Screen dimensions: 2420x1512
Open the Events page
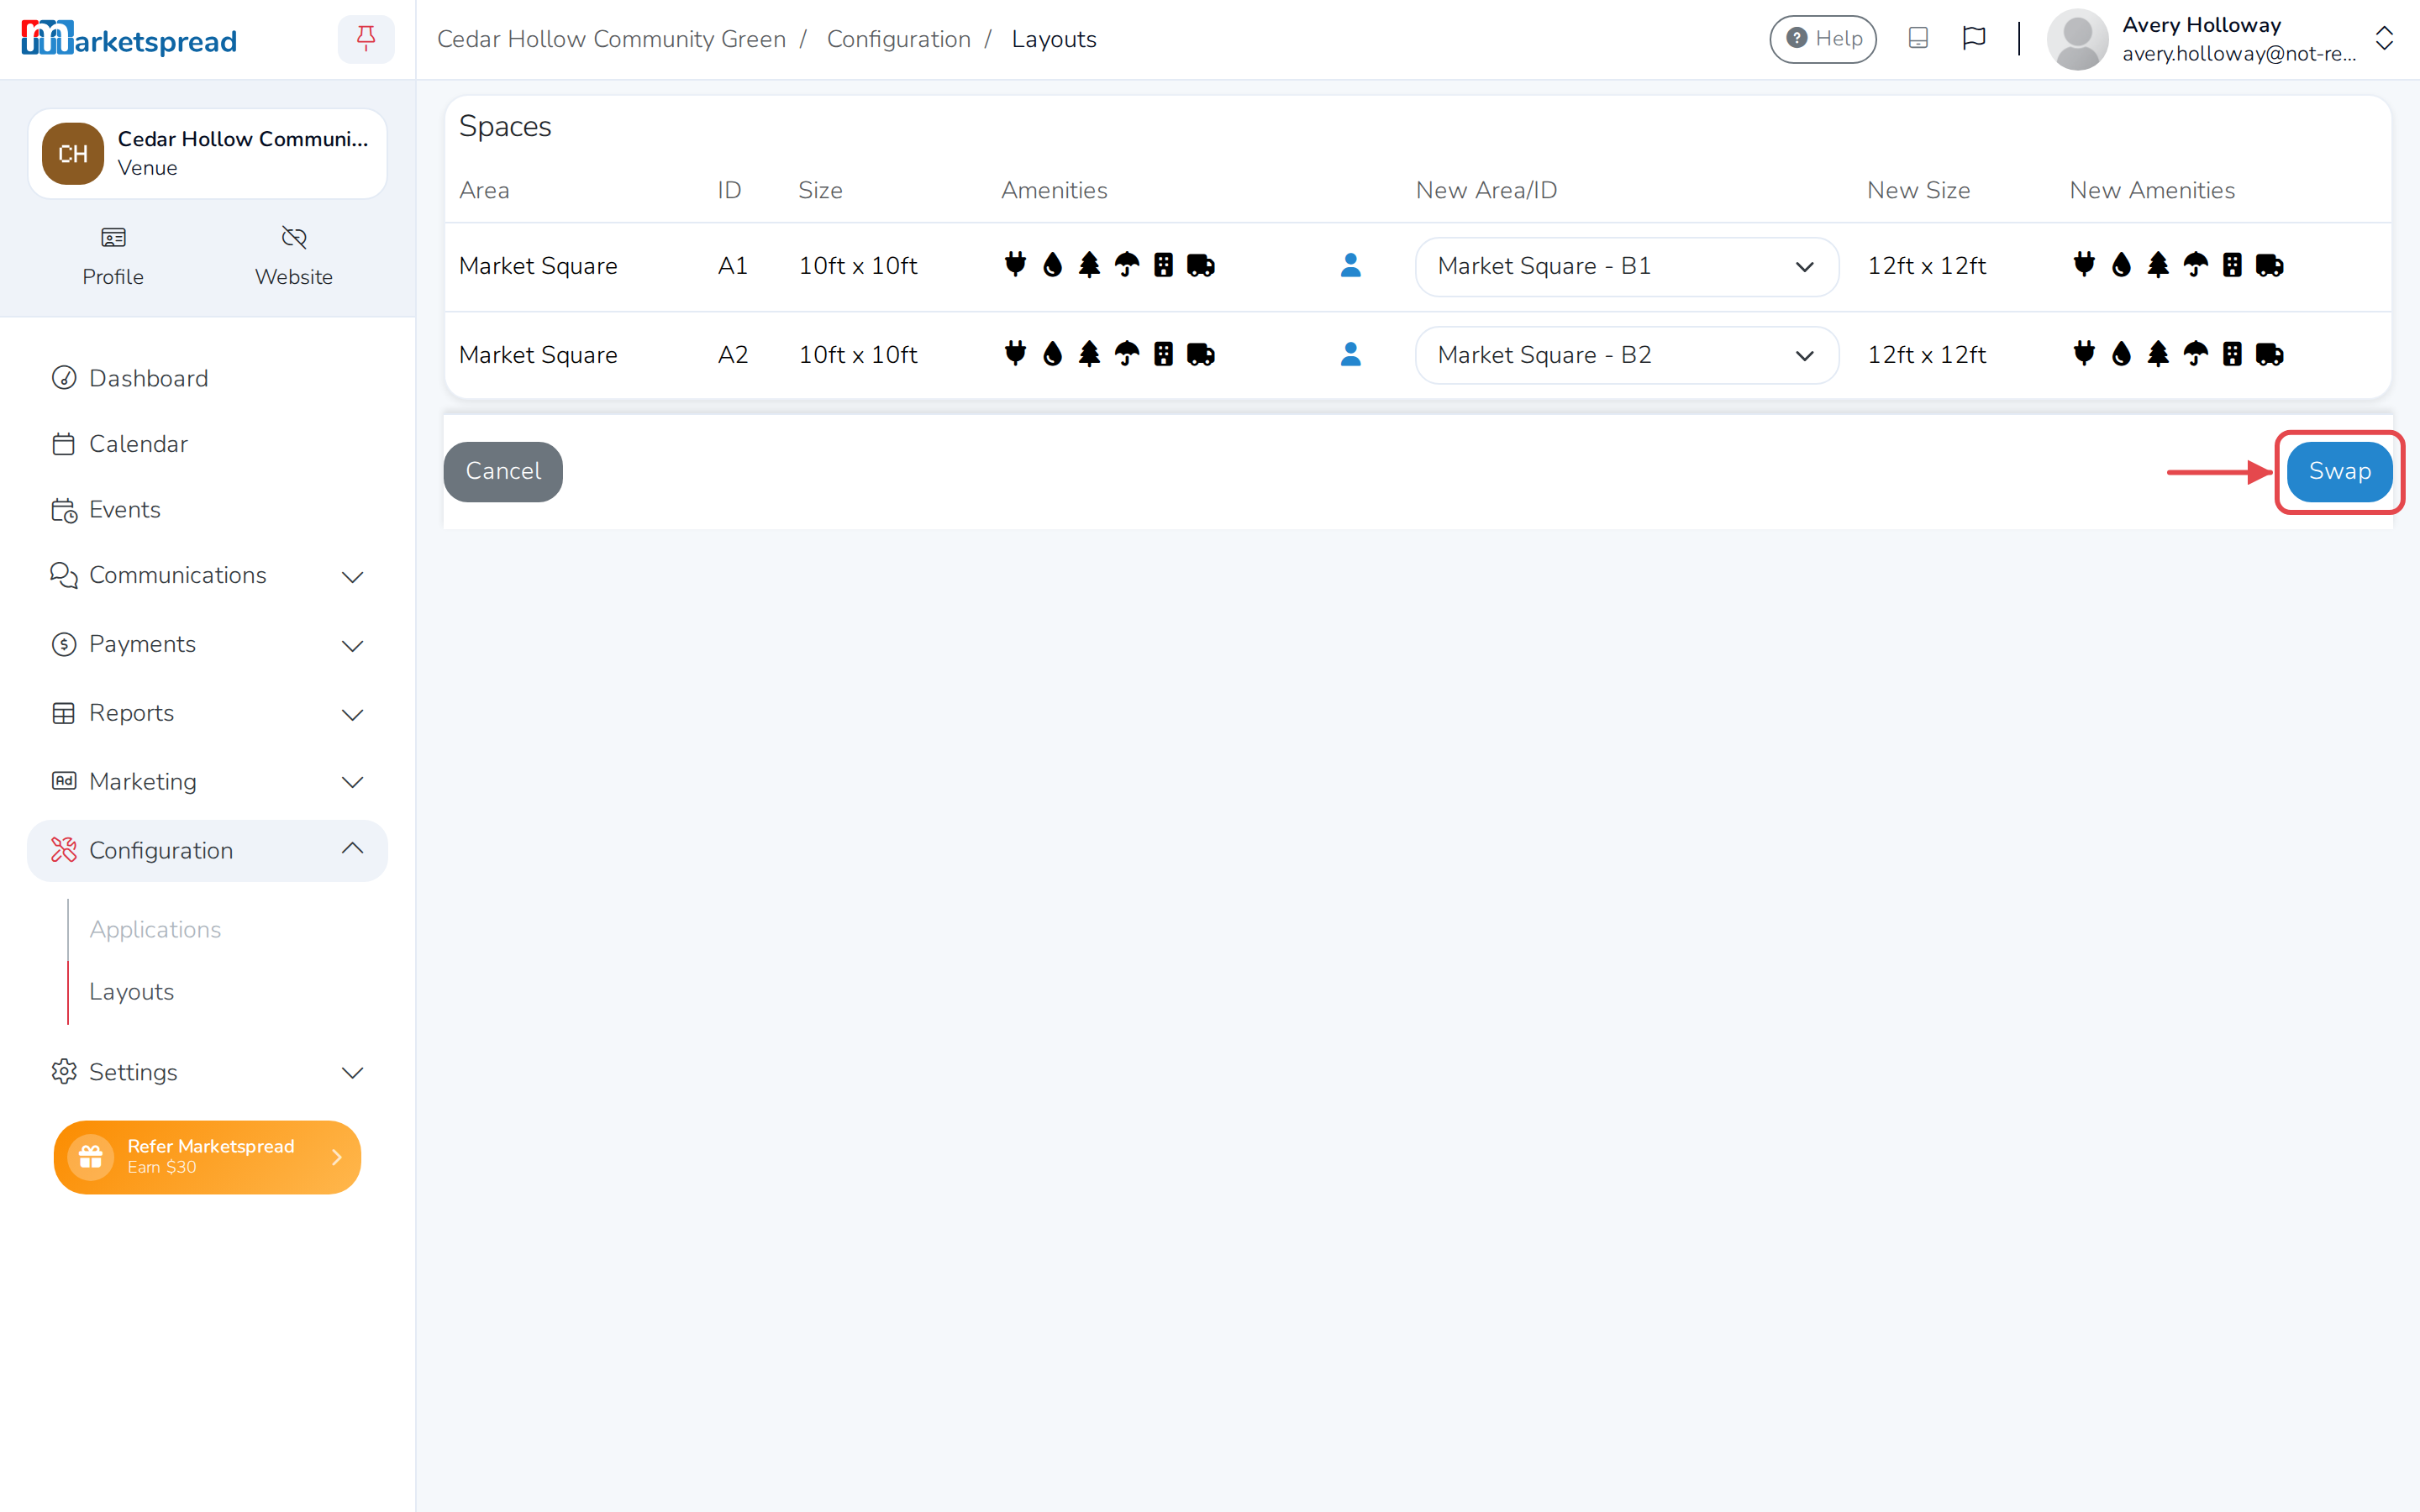point(124,510)
